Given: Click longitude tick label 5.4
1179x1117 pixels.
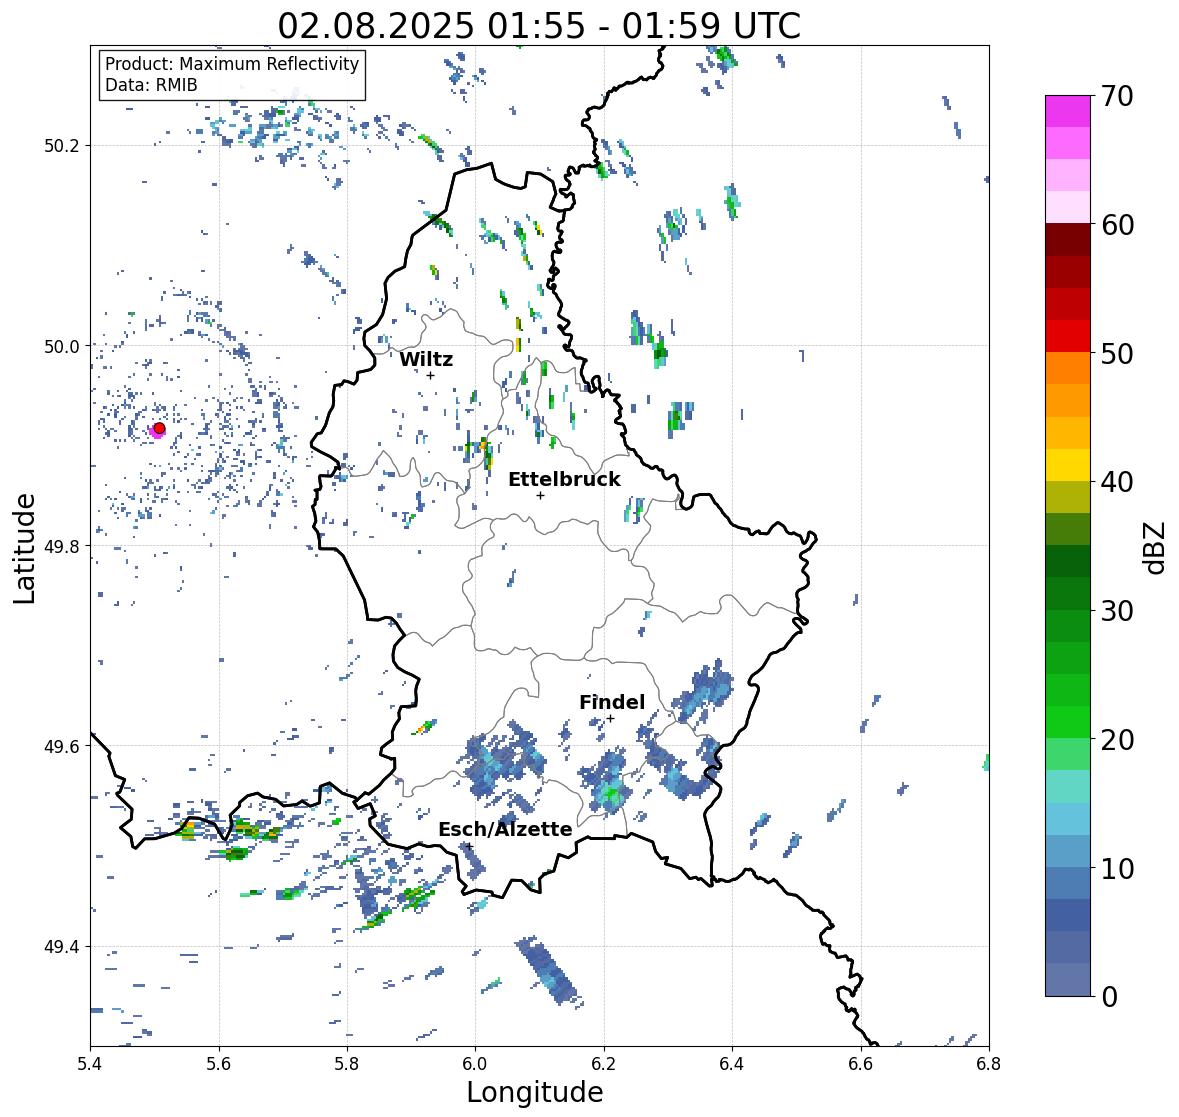Looking at the screenshot, I should point(90,1063).
